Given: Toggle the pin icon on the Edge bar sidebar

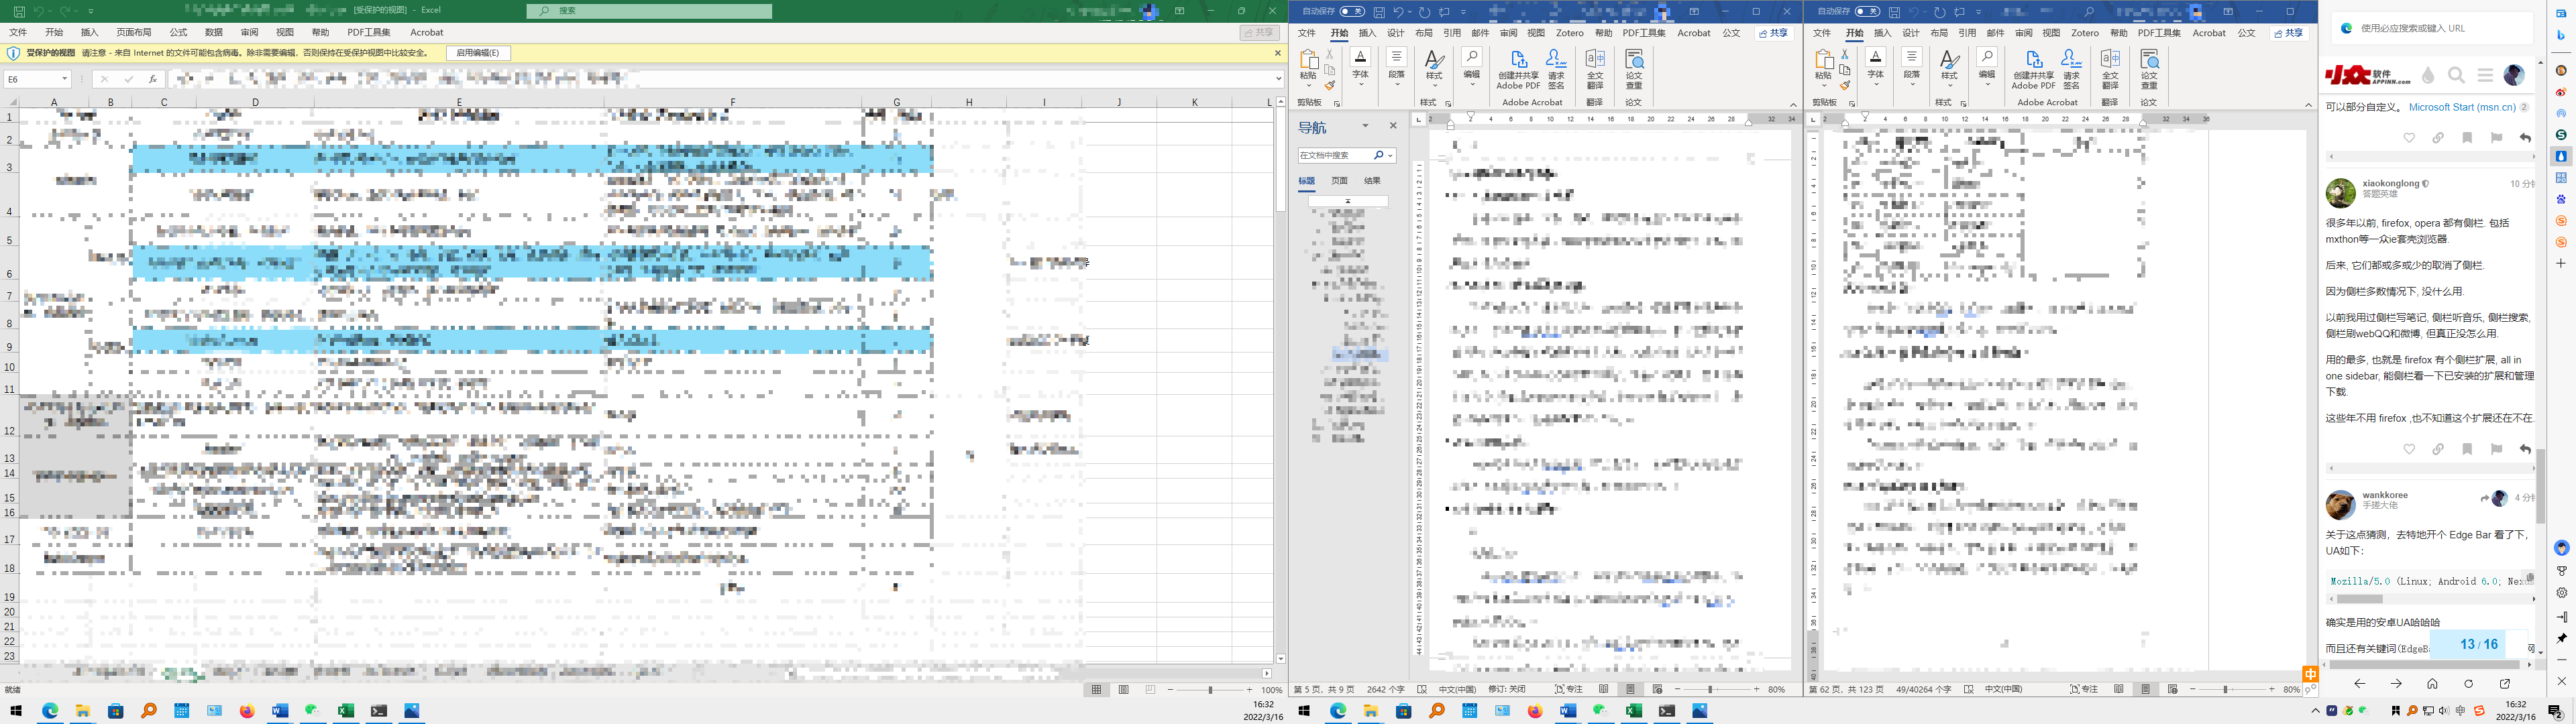Looking at the screenshot, I should [2561, 638].
